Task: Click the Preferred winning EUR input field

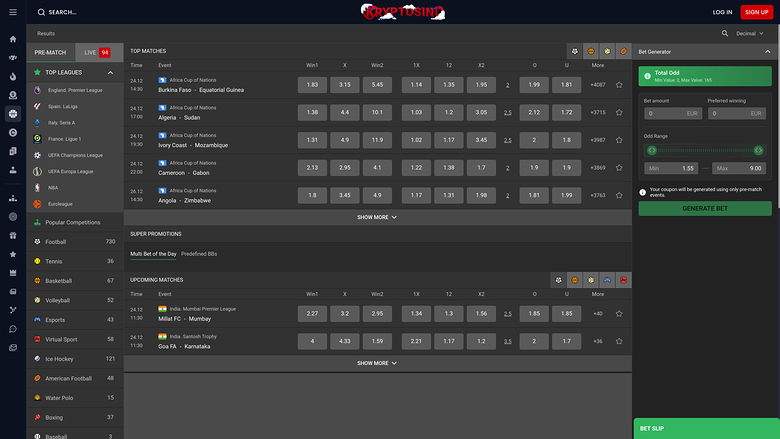Action: pyautogui.click(x=737, y=113)
